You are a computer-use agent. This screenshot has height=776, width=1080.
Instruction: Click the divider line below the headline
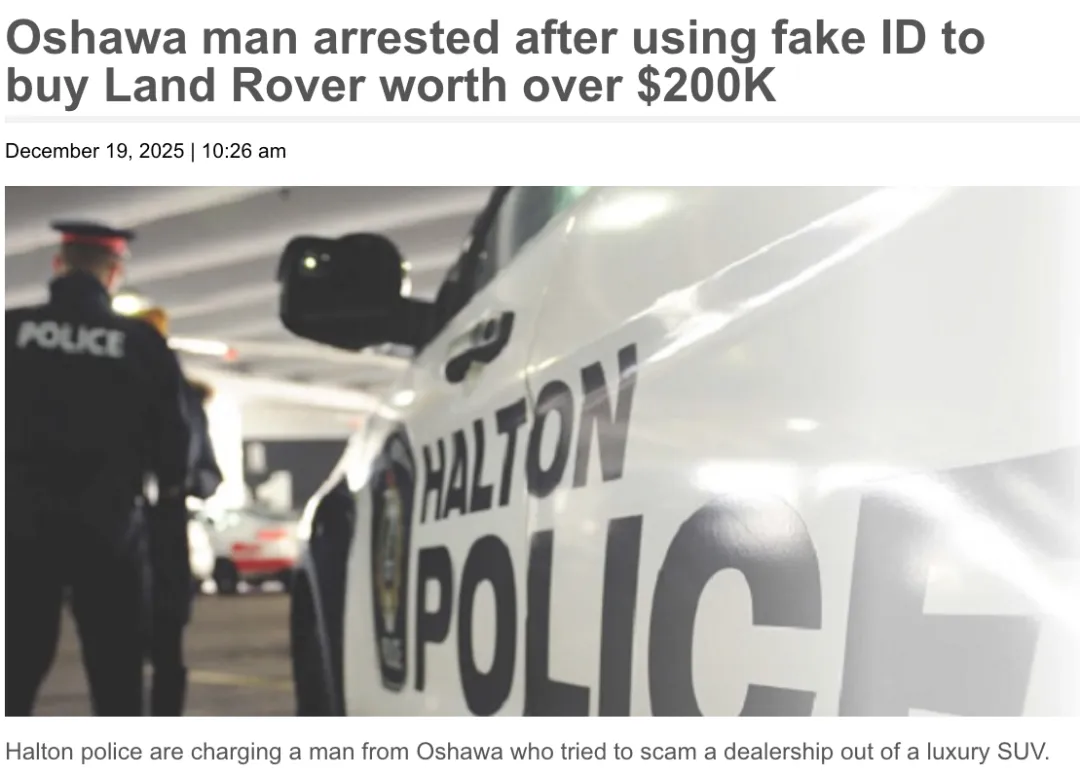point(542,120)
